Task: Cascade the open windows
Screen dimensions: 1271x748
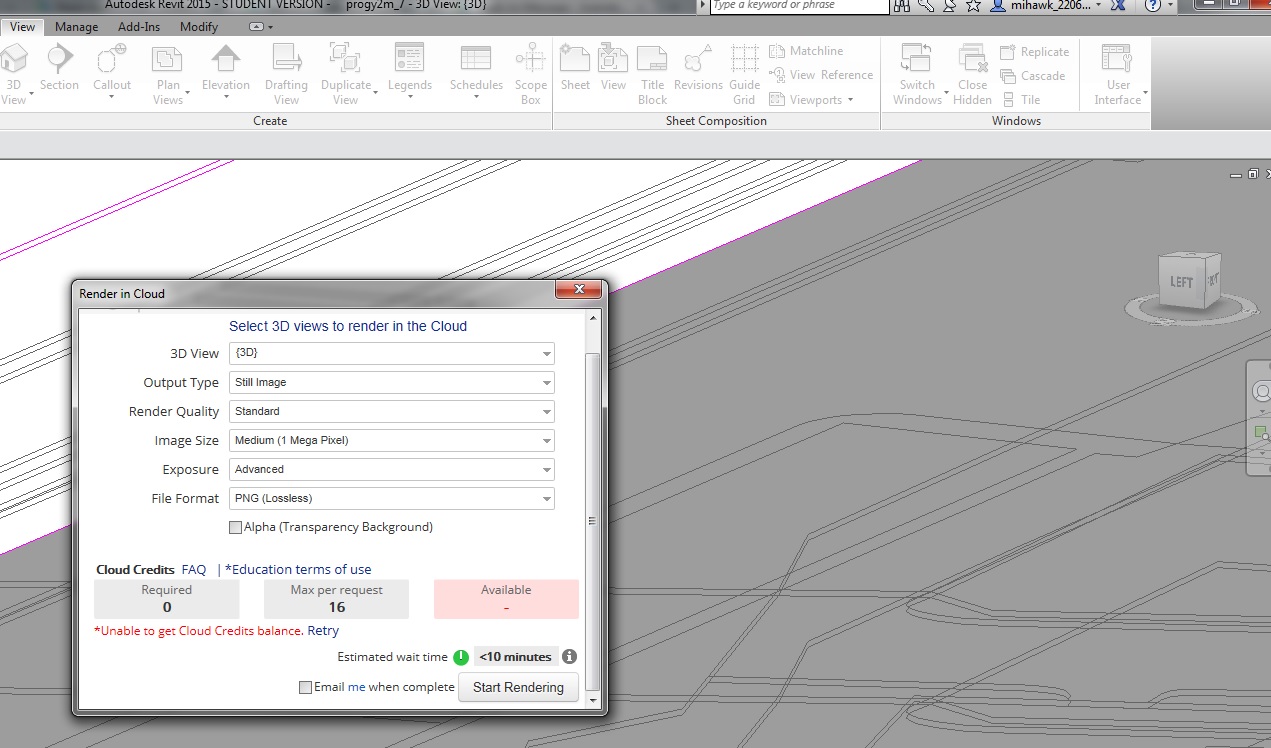Action: [1043, 76]
